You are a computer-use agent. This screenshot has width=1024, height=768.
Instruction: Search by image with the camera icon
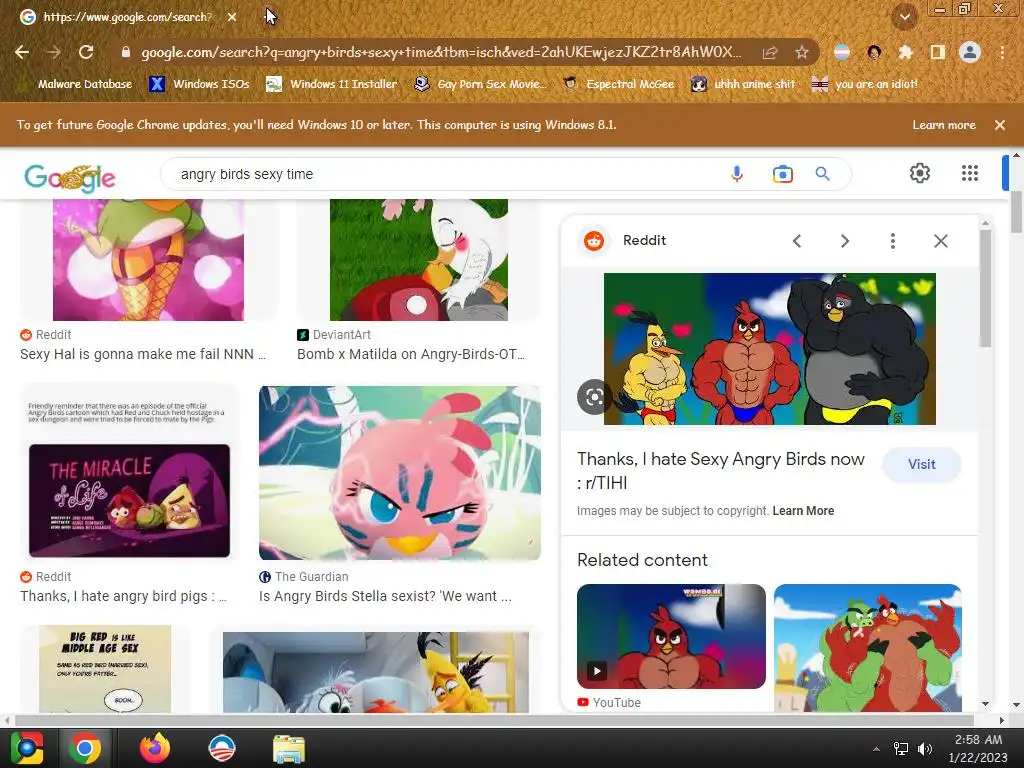[x=782, y=174]
